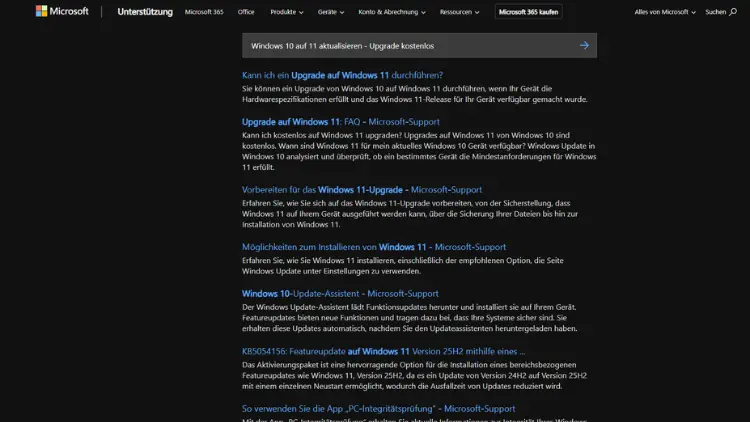Open the KB5054156 Featureupdate result
This screenshot has height=422, width=750.
[384, 351]
